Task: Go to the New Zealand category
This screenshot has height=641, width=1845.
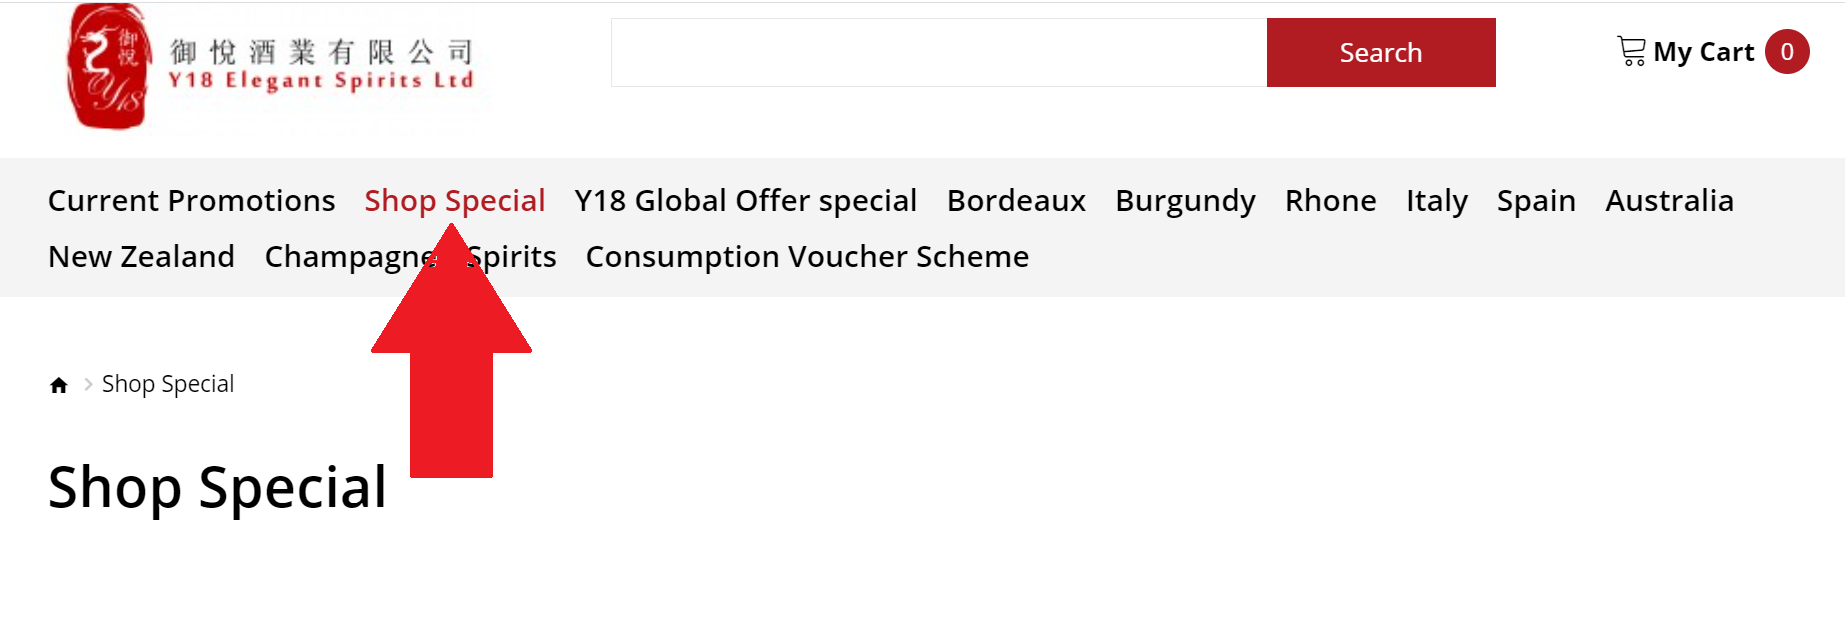Action: (x=141, y=257)
